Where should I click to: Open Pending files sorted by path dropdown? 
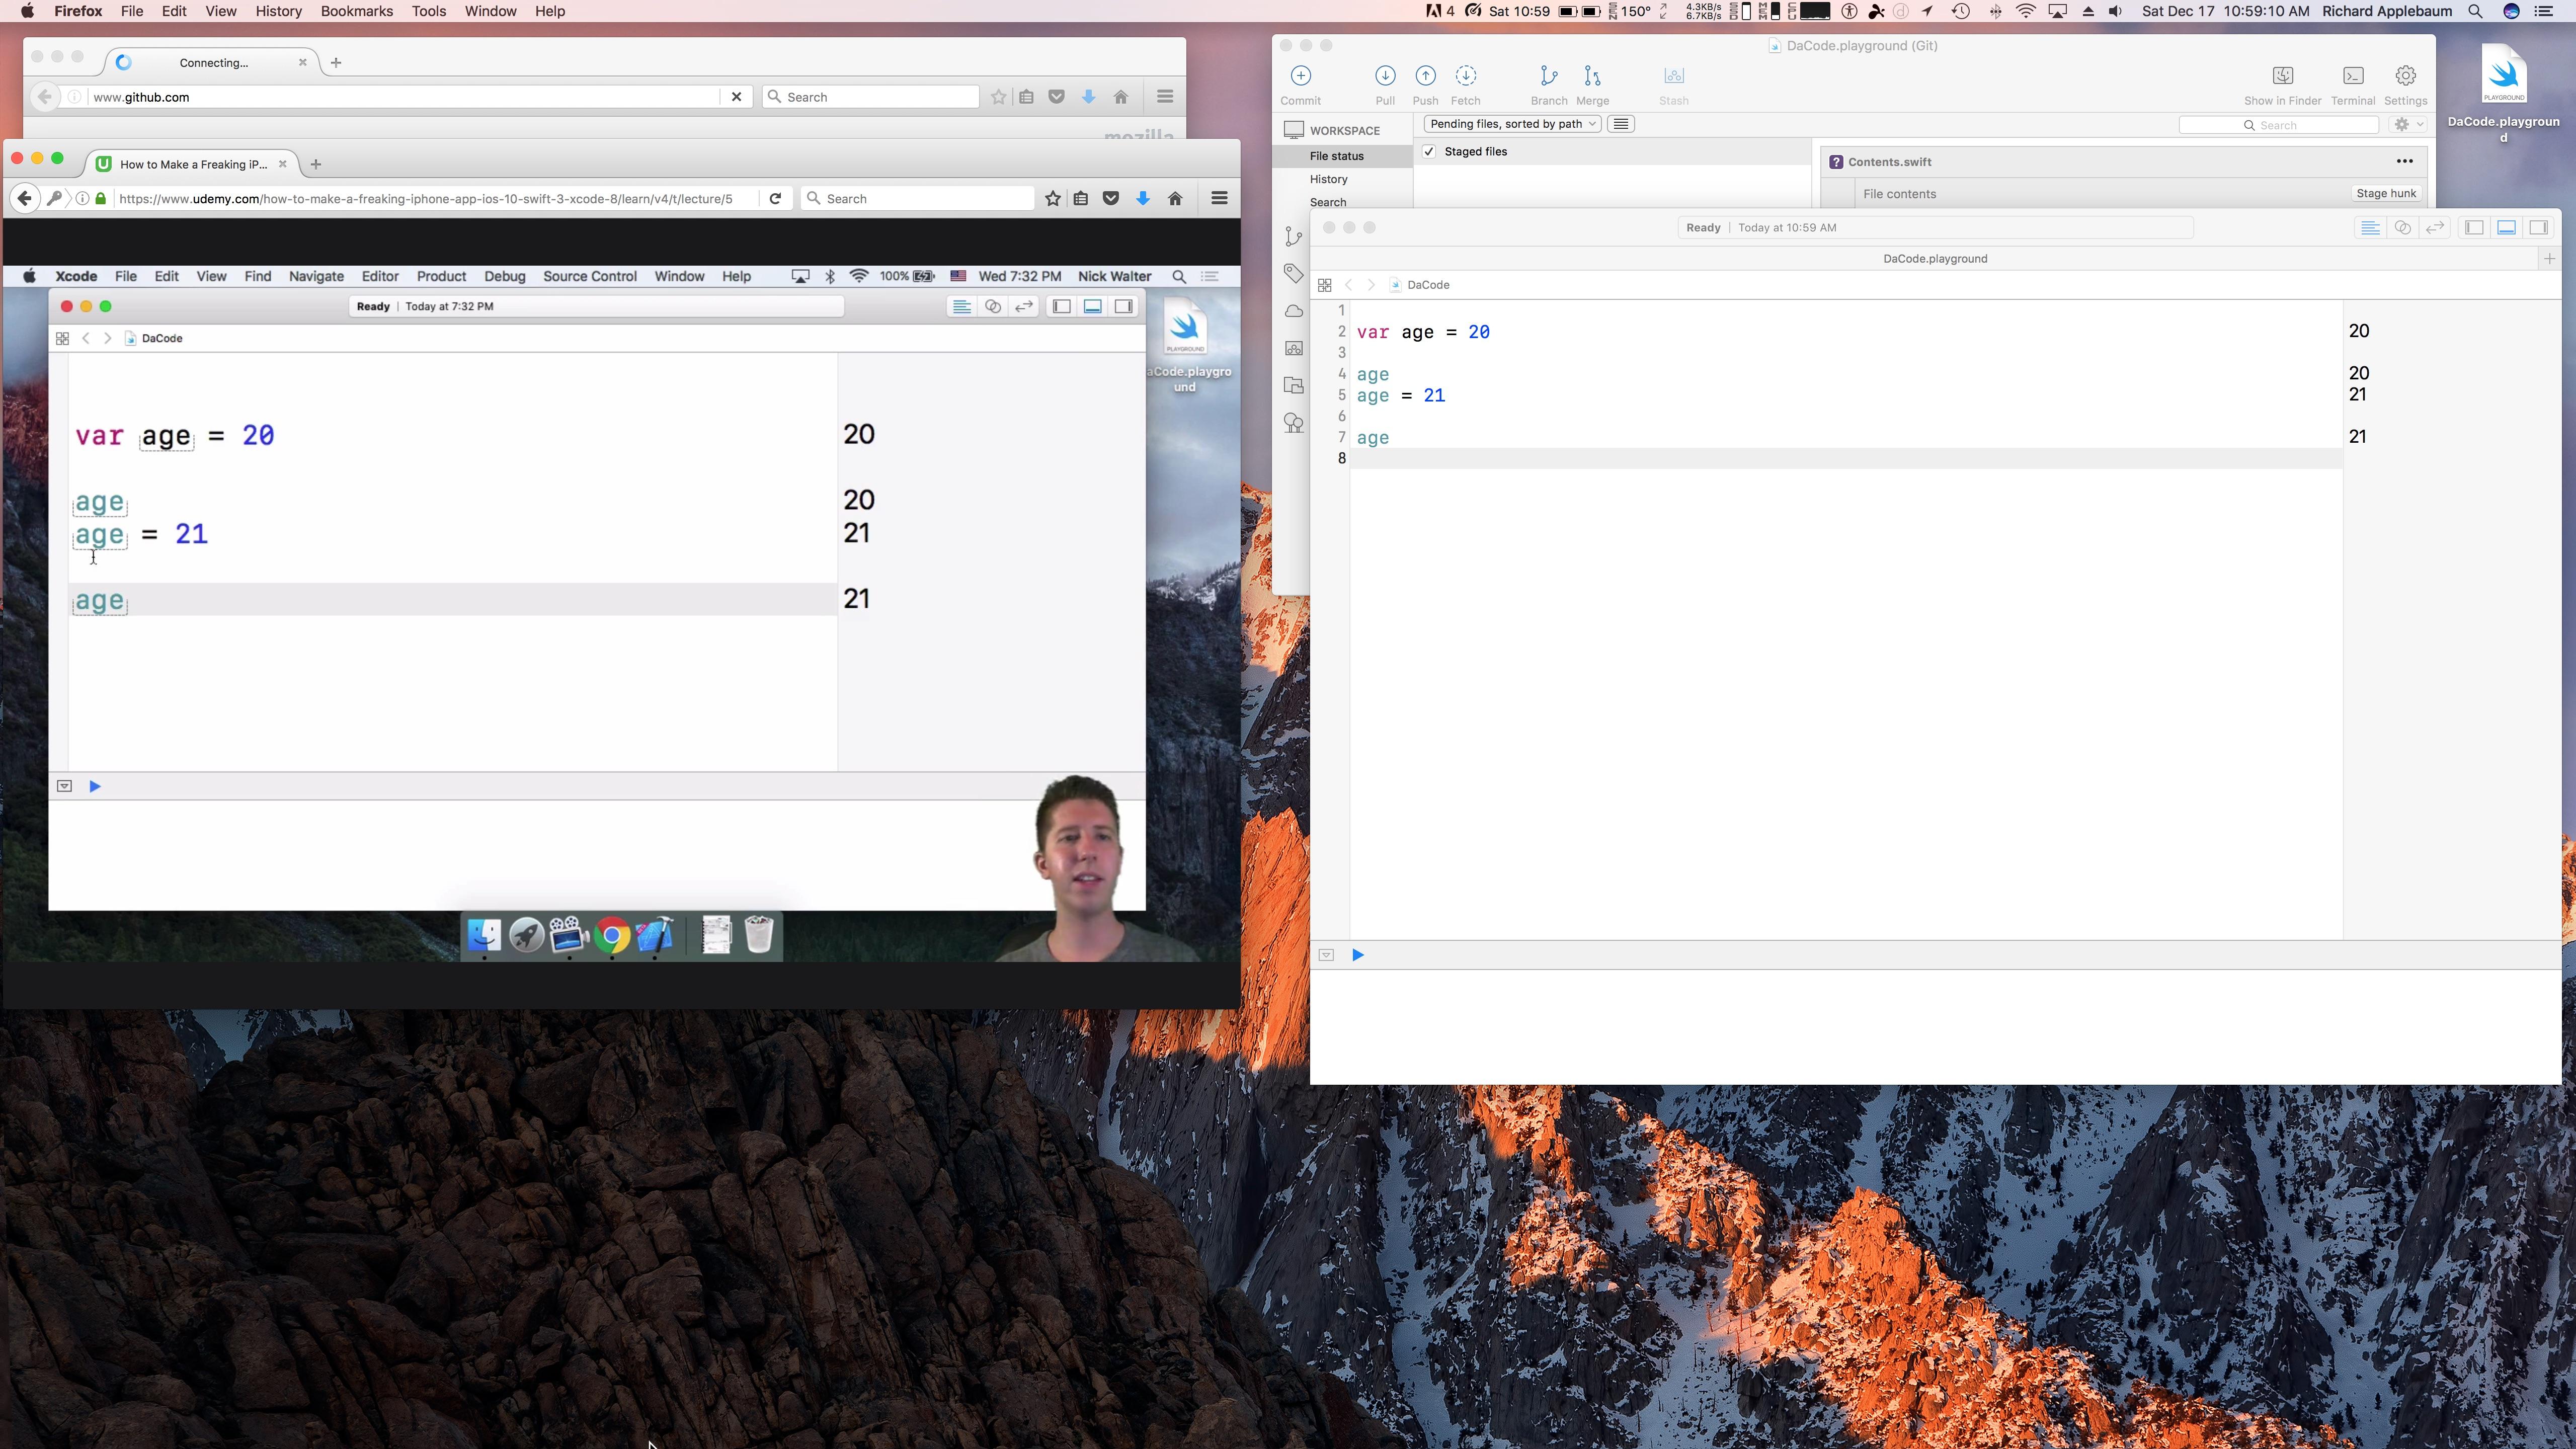pos(1512,124)
